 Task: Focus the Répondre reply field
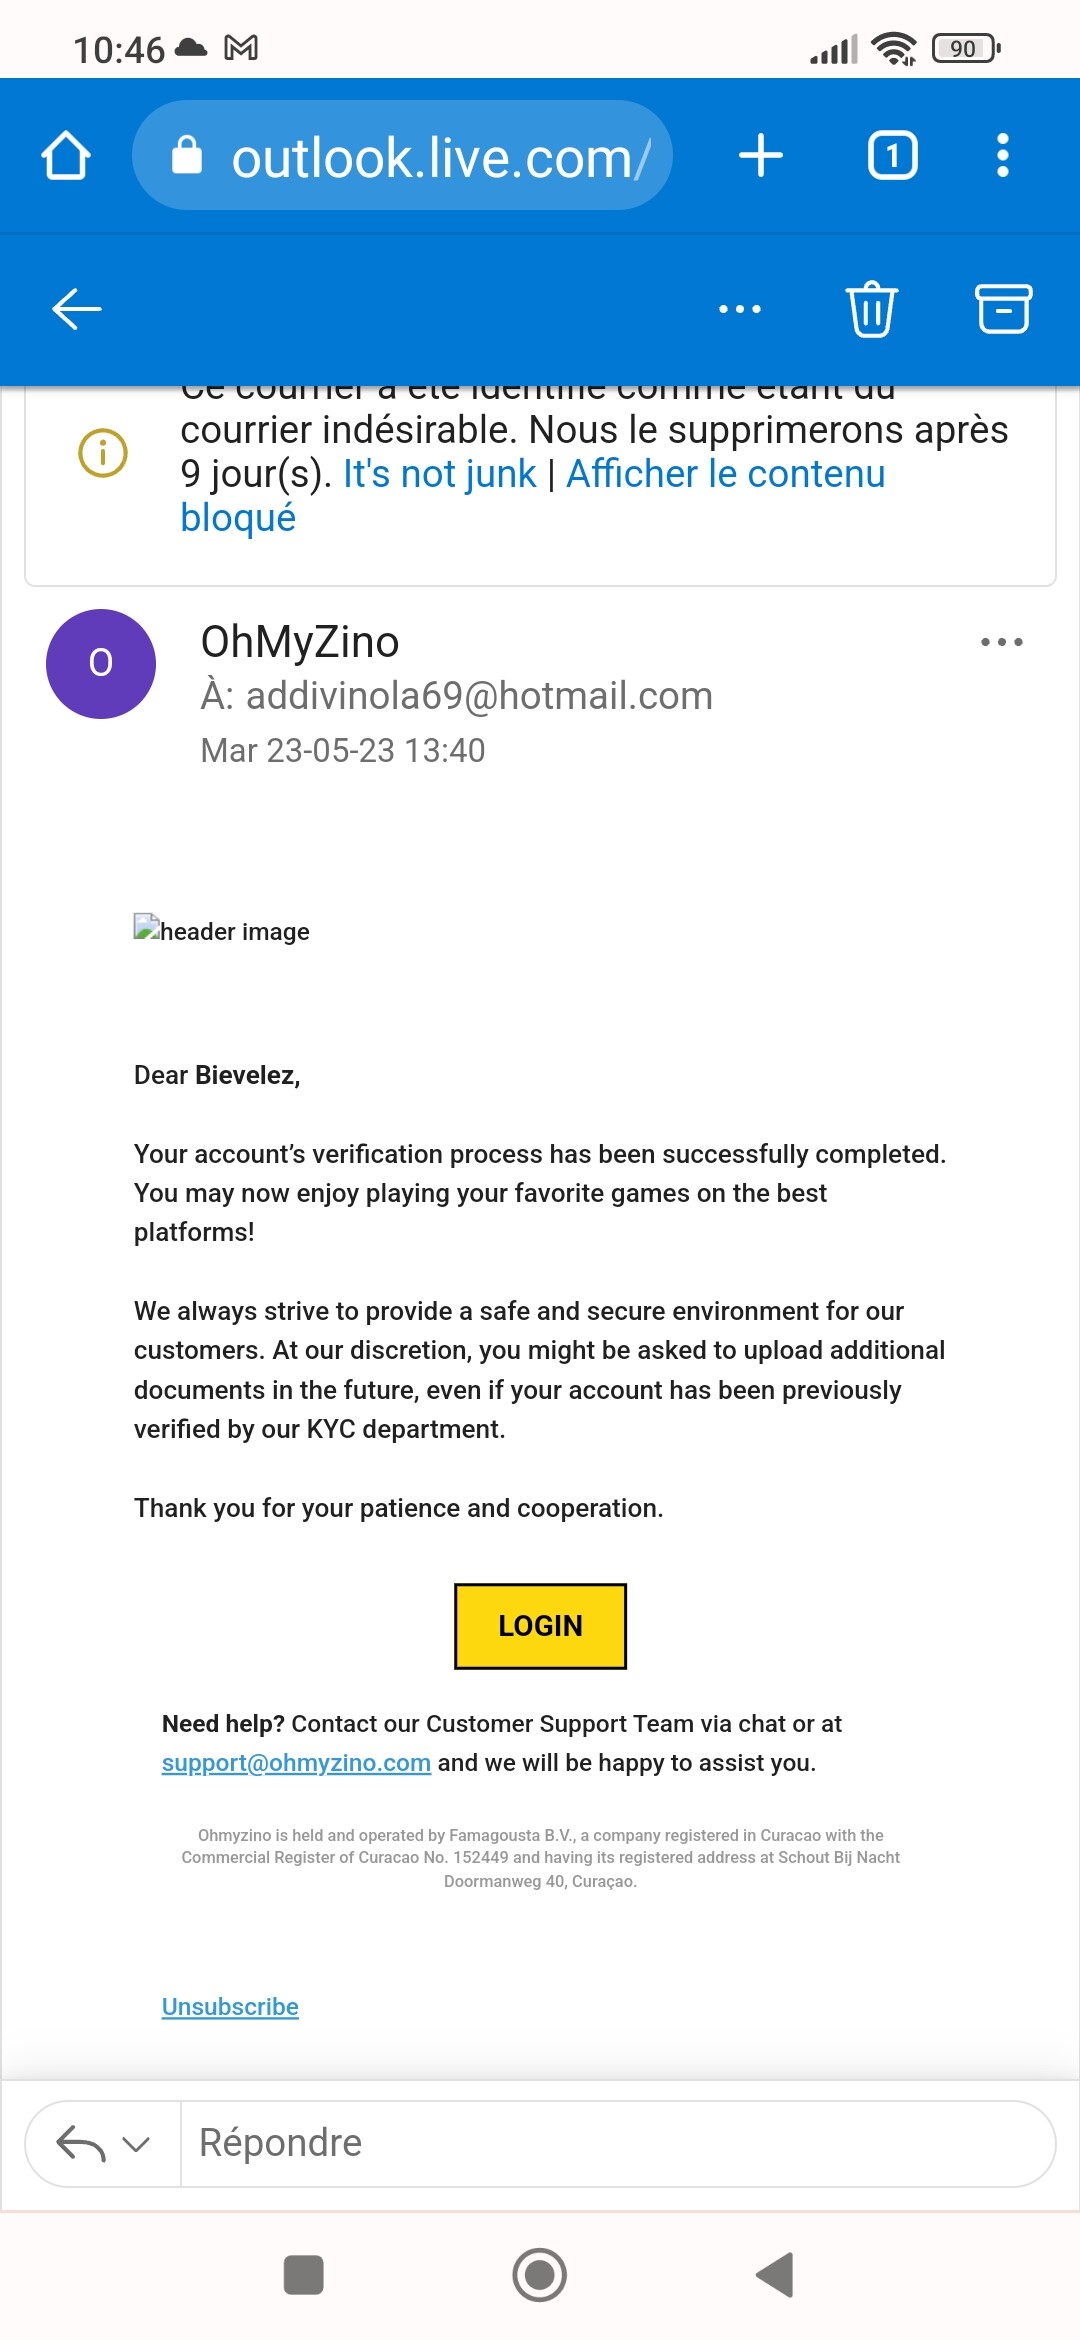(600, 2144)
